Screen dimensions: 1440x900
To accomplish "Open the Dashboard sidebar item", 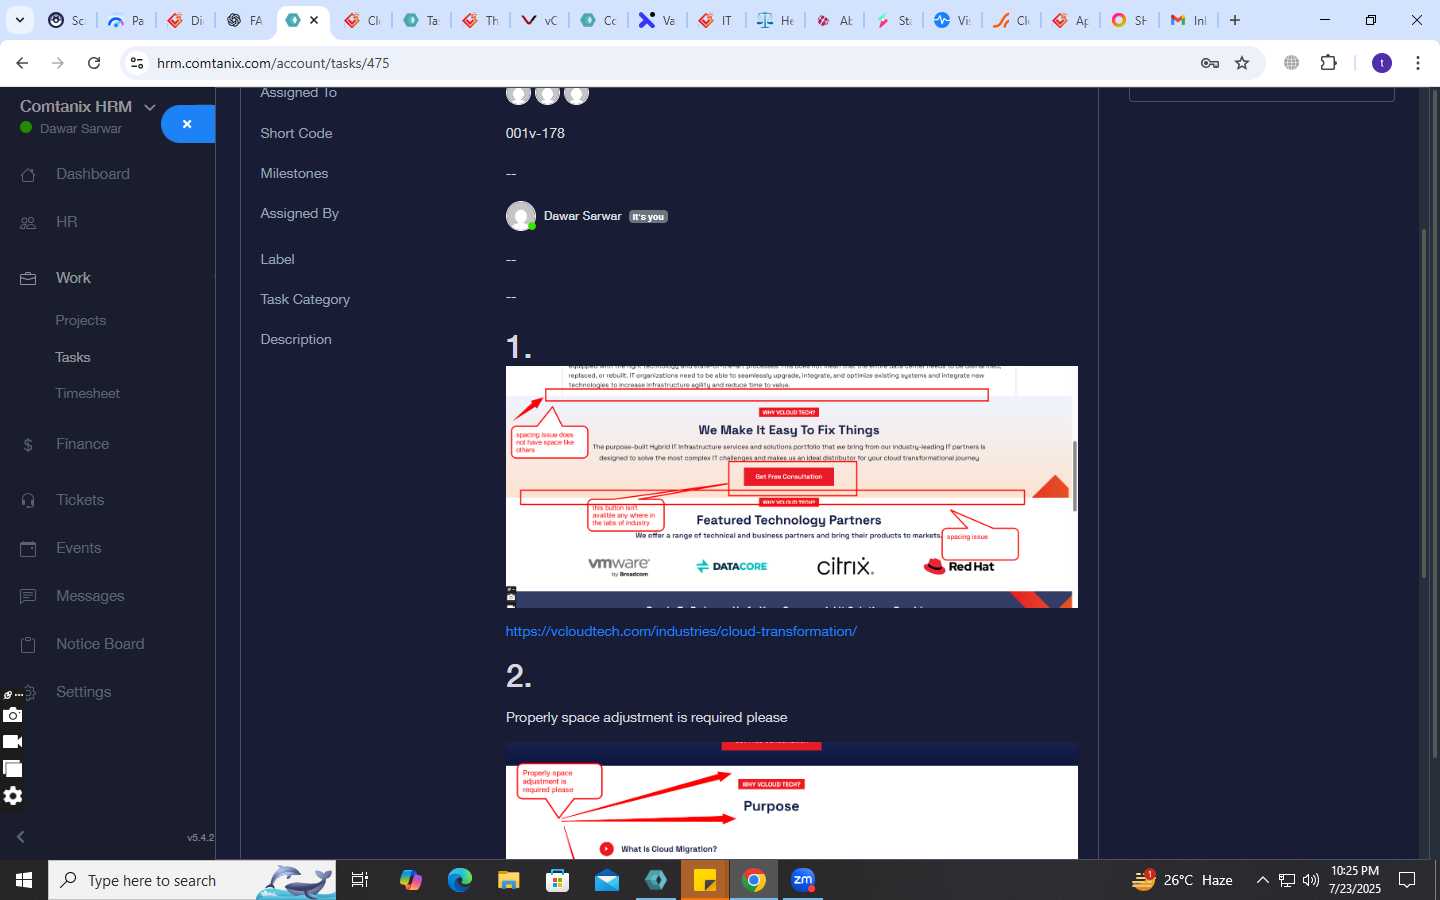I will 93,174.
